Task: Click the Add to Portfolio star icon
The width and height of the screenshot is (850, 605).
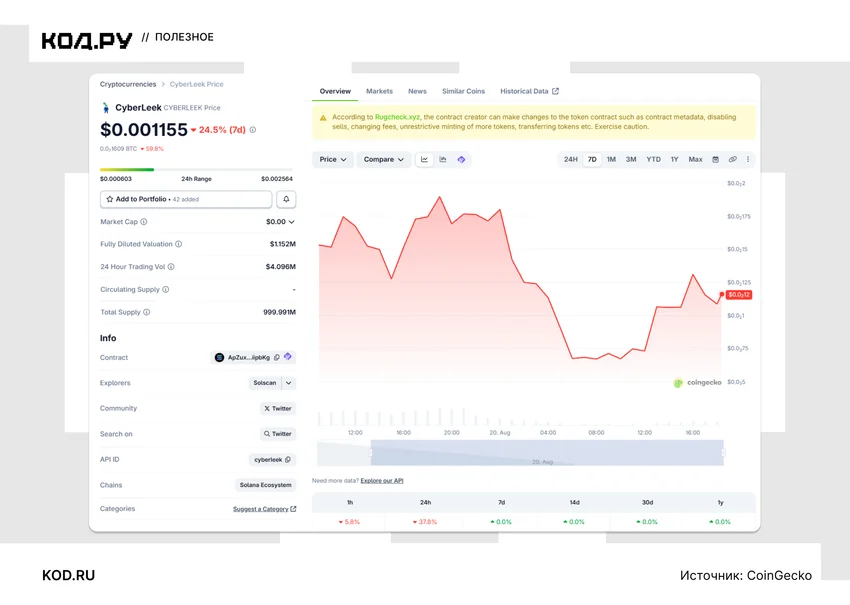Action: click(x=110, y=199)
